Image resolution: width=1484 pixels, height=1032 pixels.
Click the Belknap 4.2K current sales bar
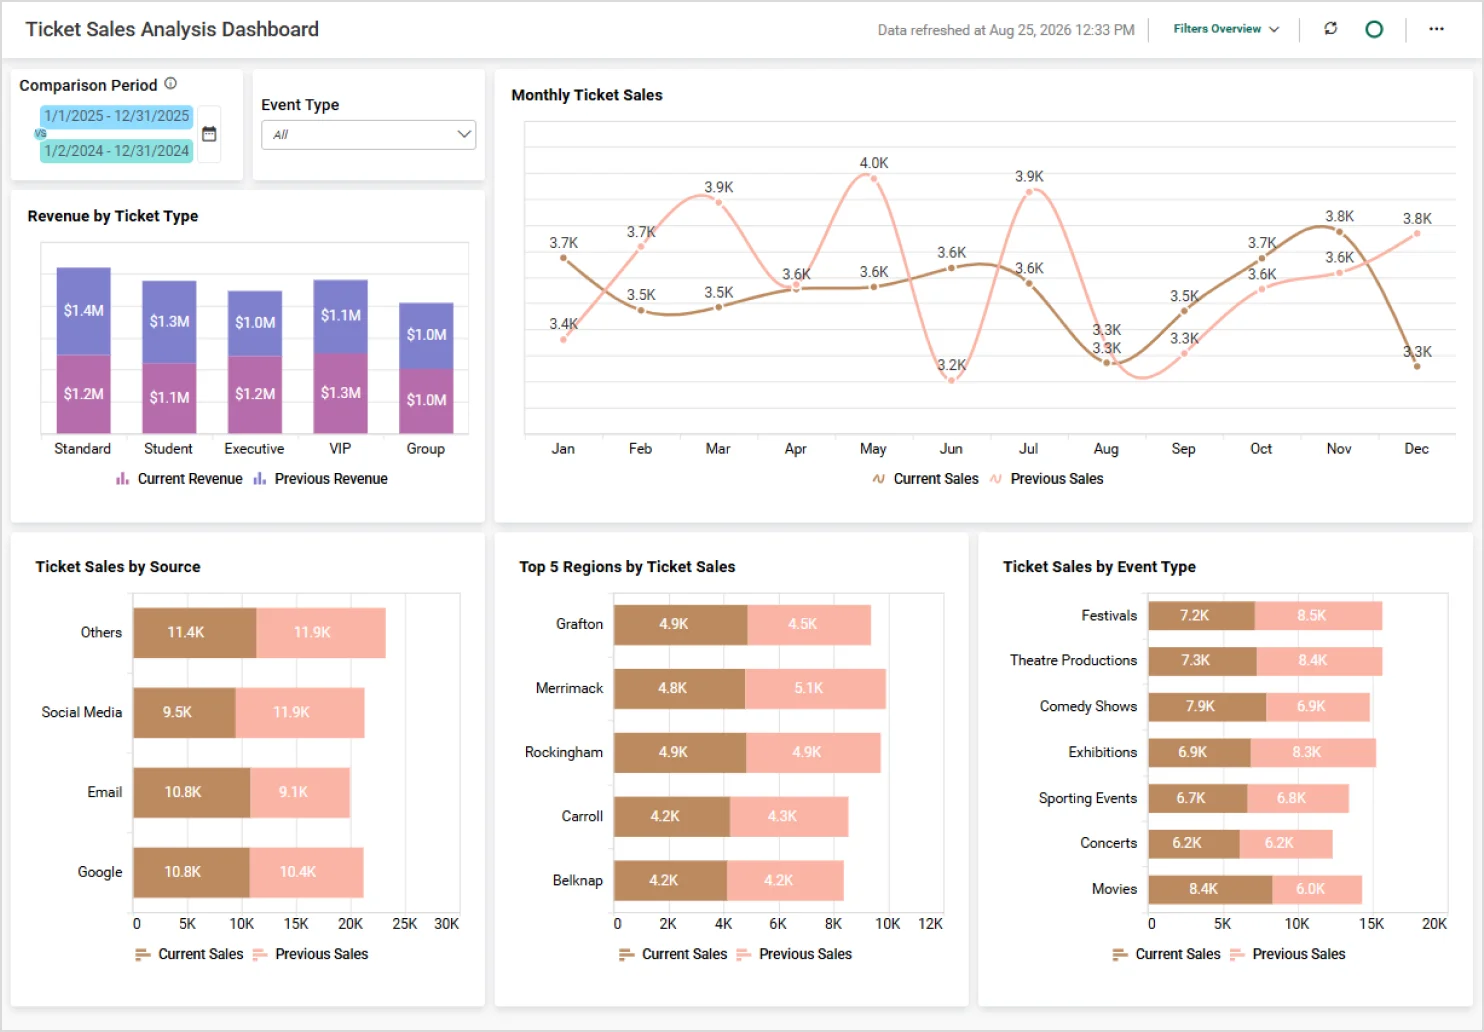click(671, 881)
